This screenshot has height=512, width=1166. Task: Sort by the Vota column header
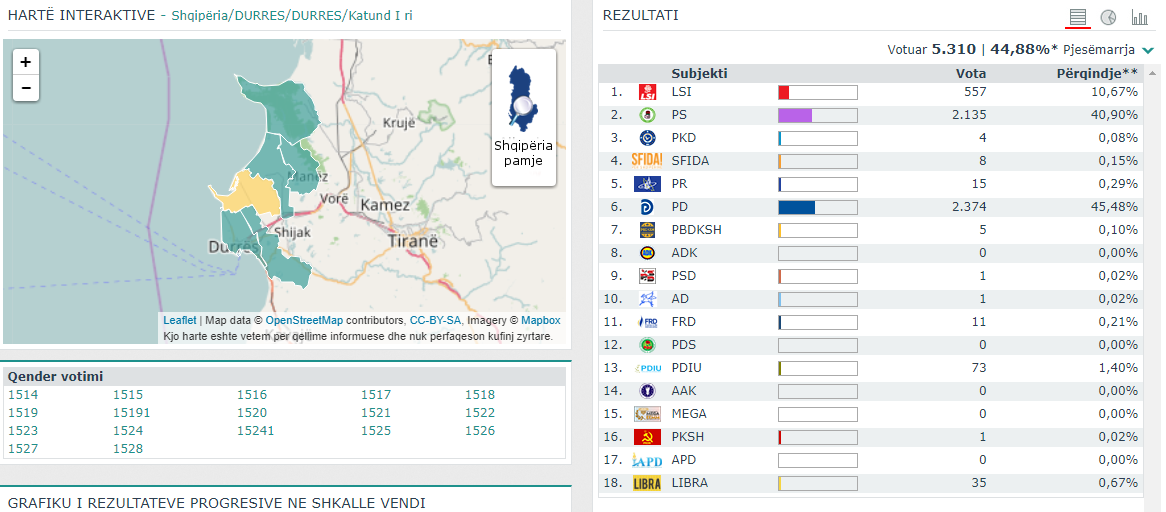tap(970, 73)
